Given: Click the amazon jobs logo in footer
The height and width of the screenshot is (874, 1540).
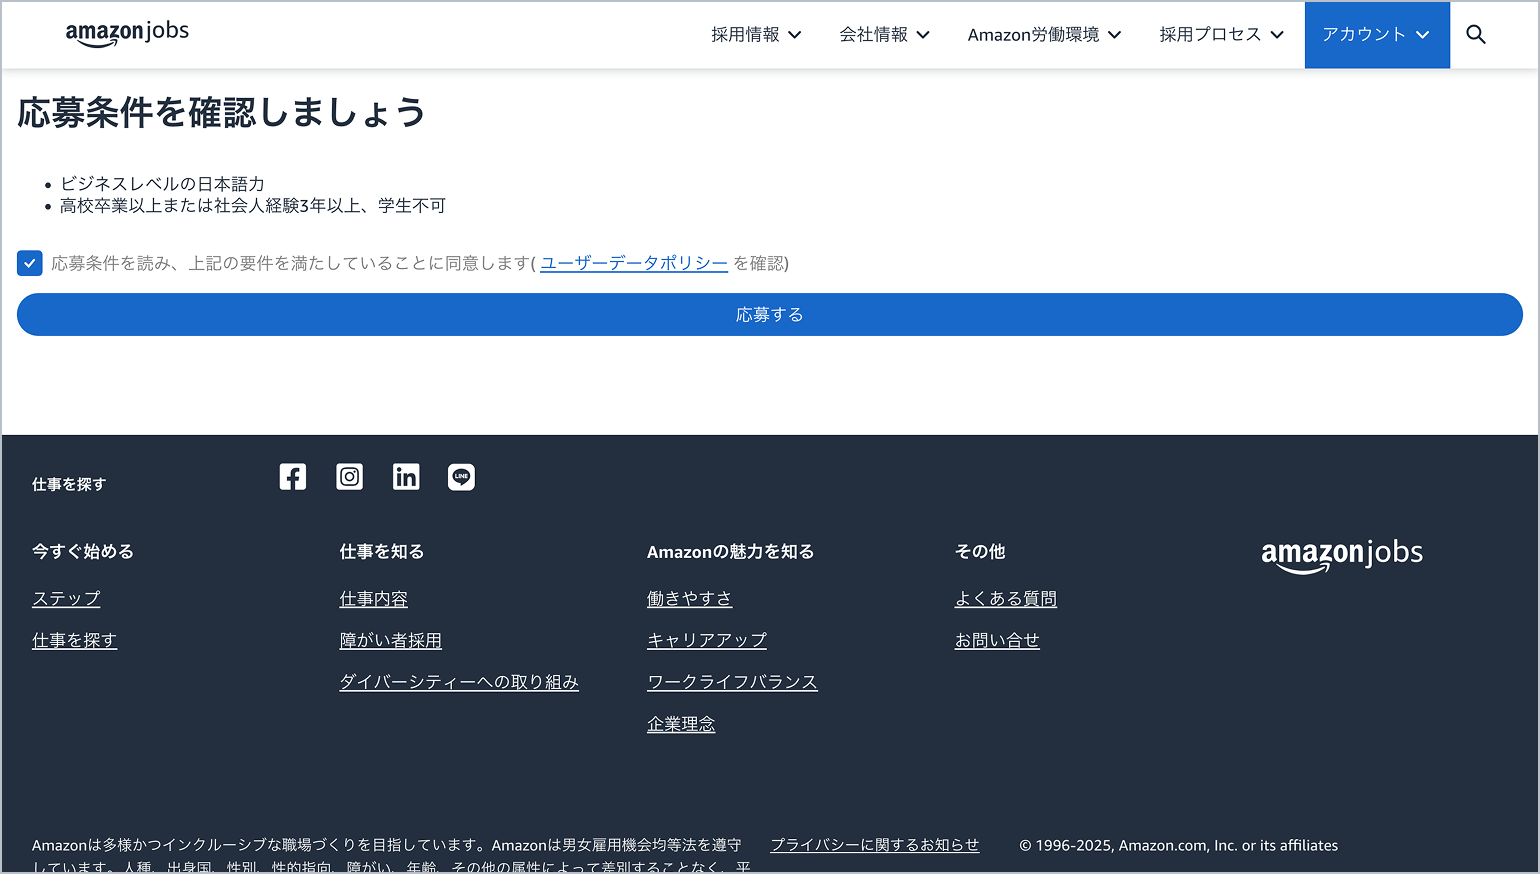Looking at the screenshot, I should click(x=1342, y=555).
